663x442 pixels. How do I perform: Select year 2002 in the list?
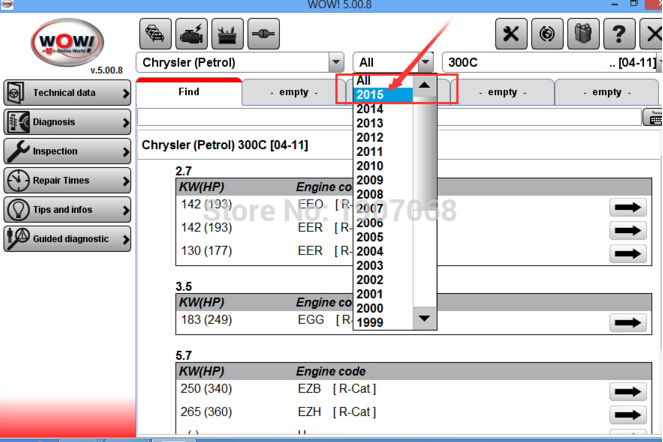tap(383, 280)
